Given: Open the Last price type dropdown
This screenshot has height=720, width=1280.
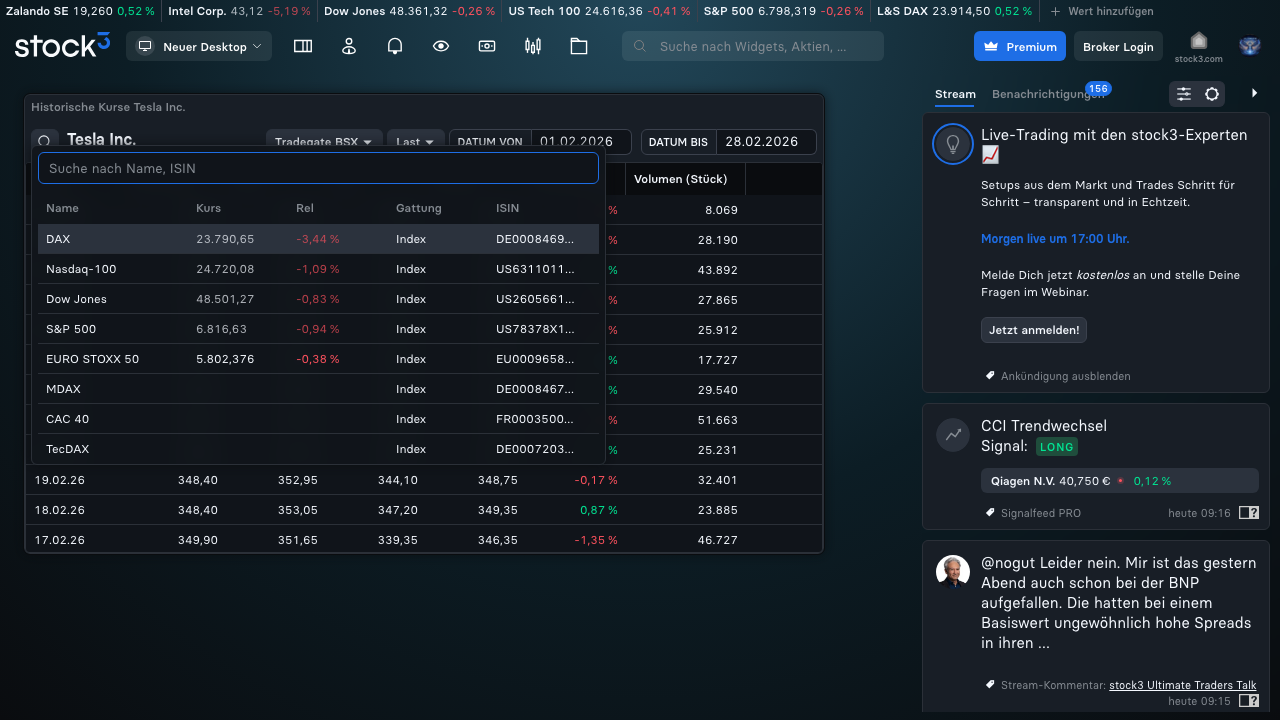Looking at the screenshot, I should pos(415,141).
